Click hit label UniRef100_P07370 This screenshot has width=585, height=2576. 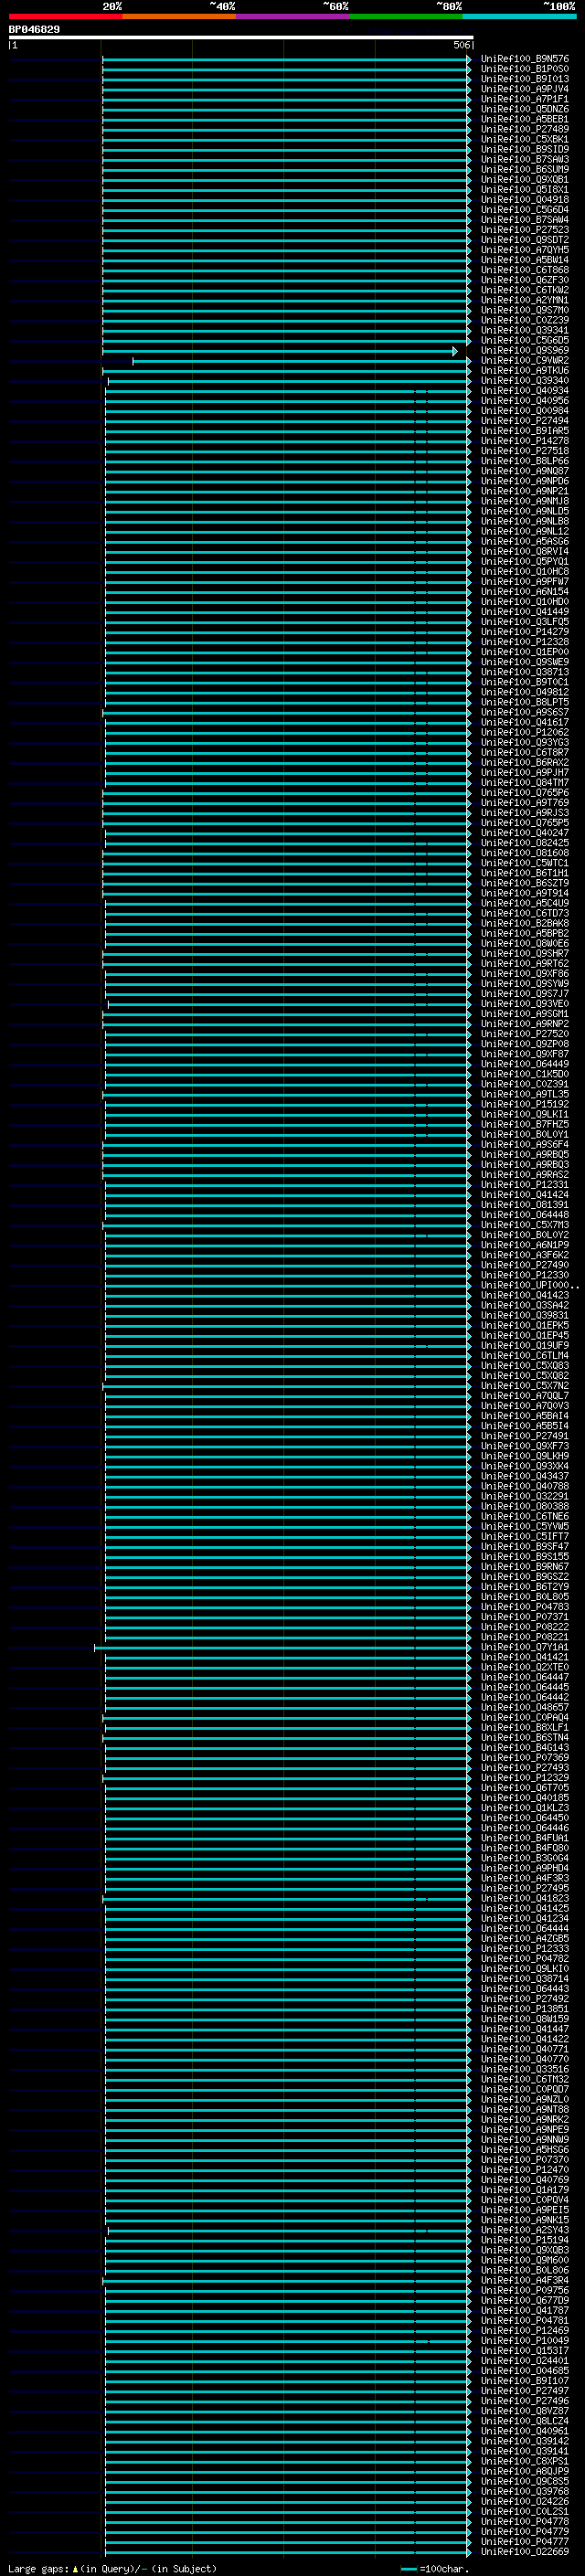point(525,2159)
